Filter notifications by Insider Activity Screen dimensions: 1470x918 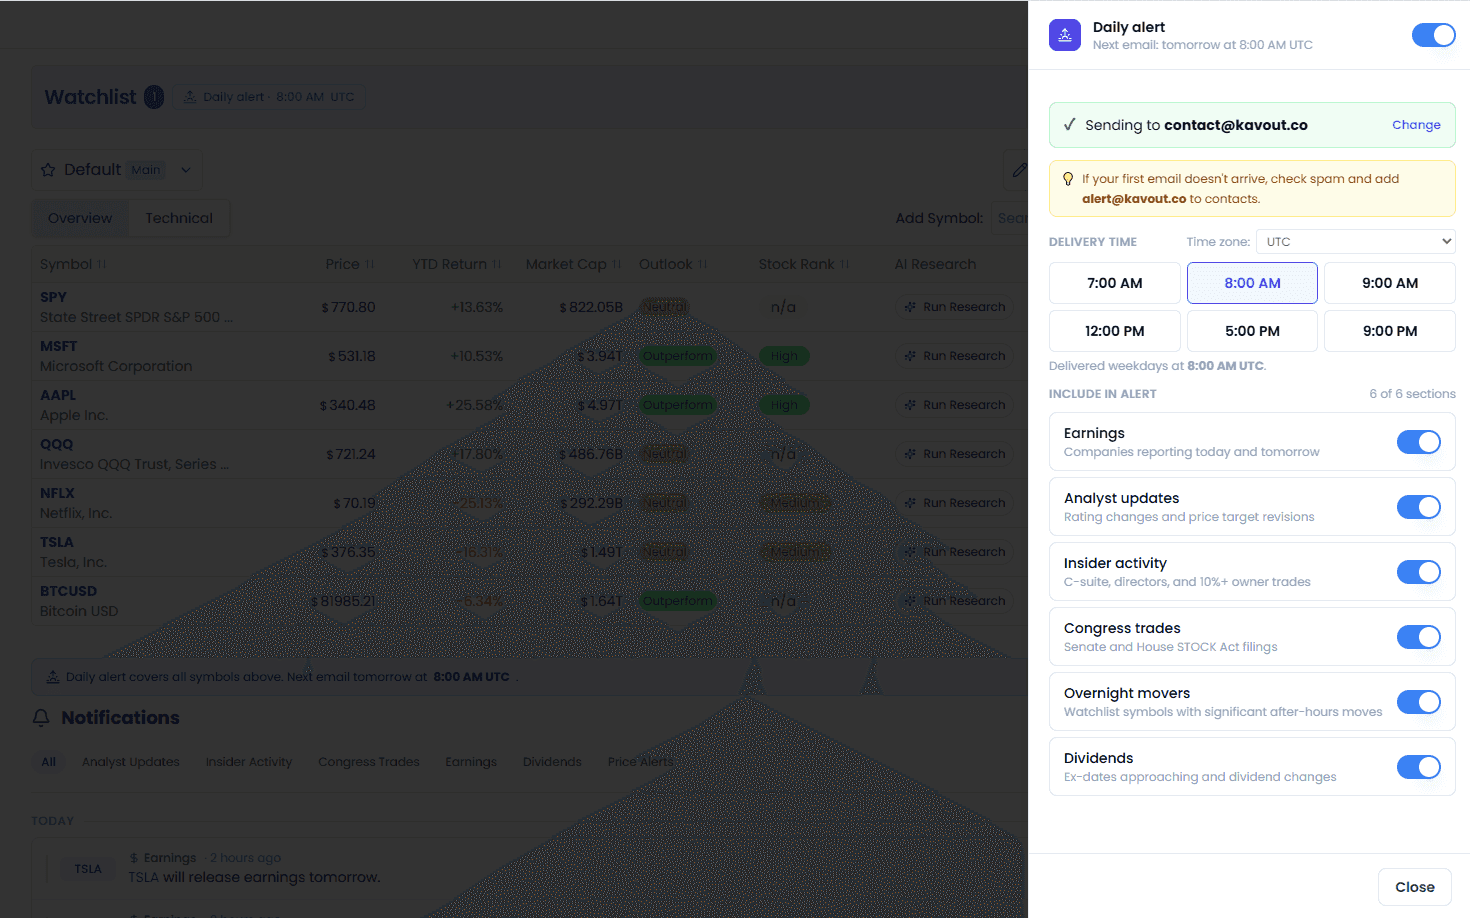[249, 762]
